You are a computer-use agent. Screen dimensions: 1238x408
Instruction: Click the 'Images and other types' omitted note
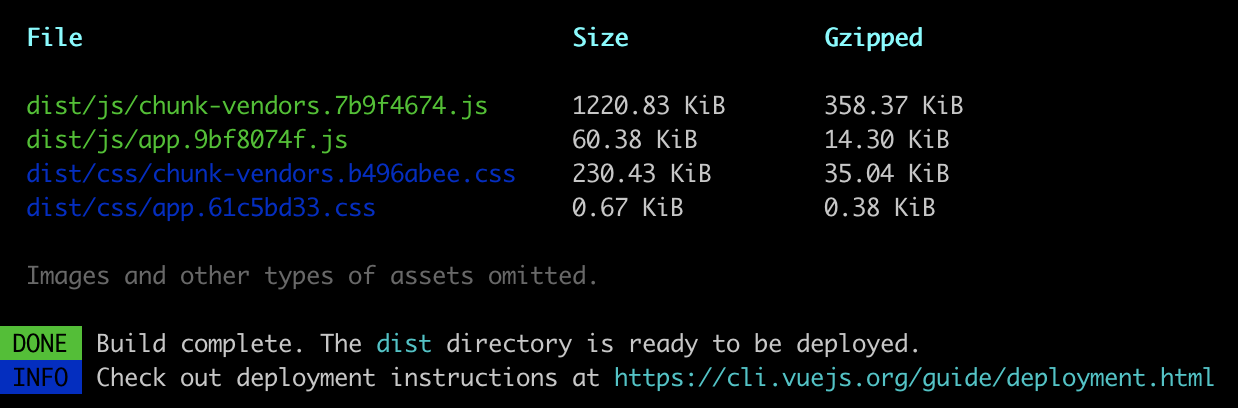point(312,276)
